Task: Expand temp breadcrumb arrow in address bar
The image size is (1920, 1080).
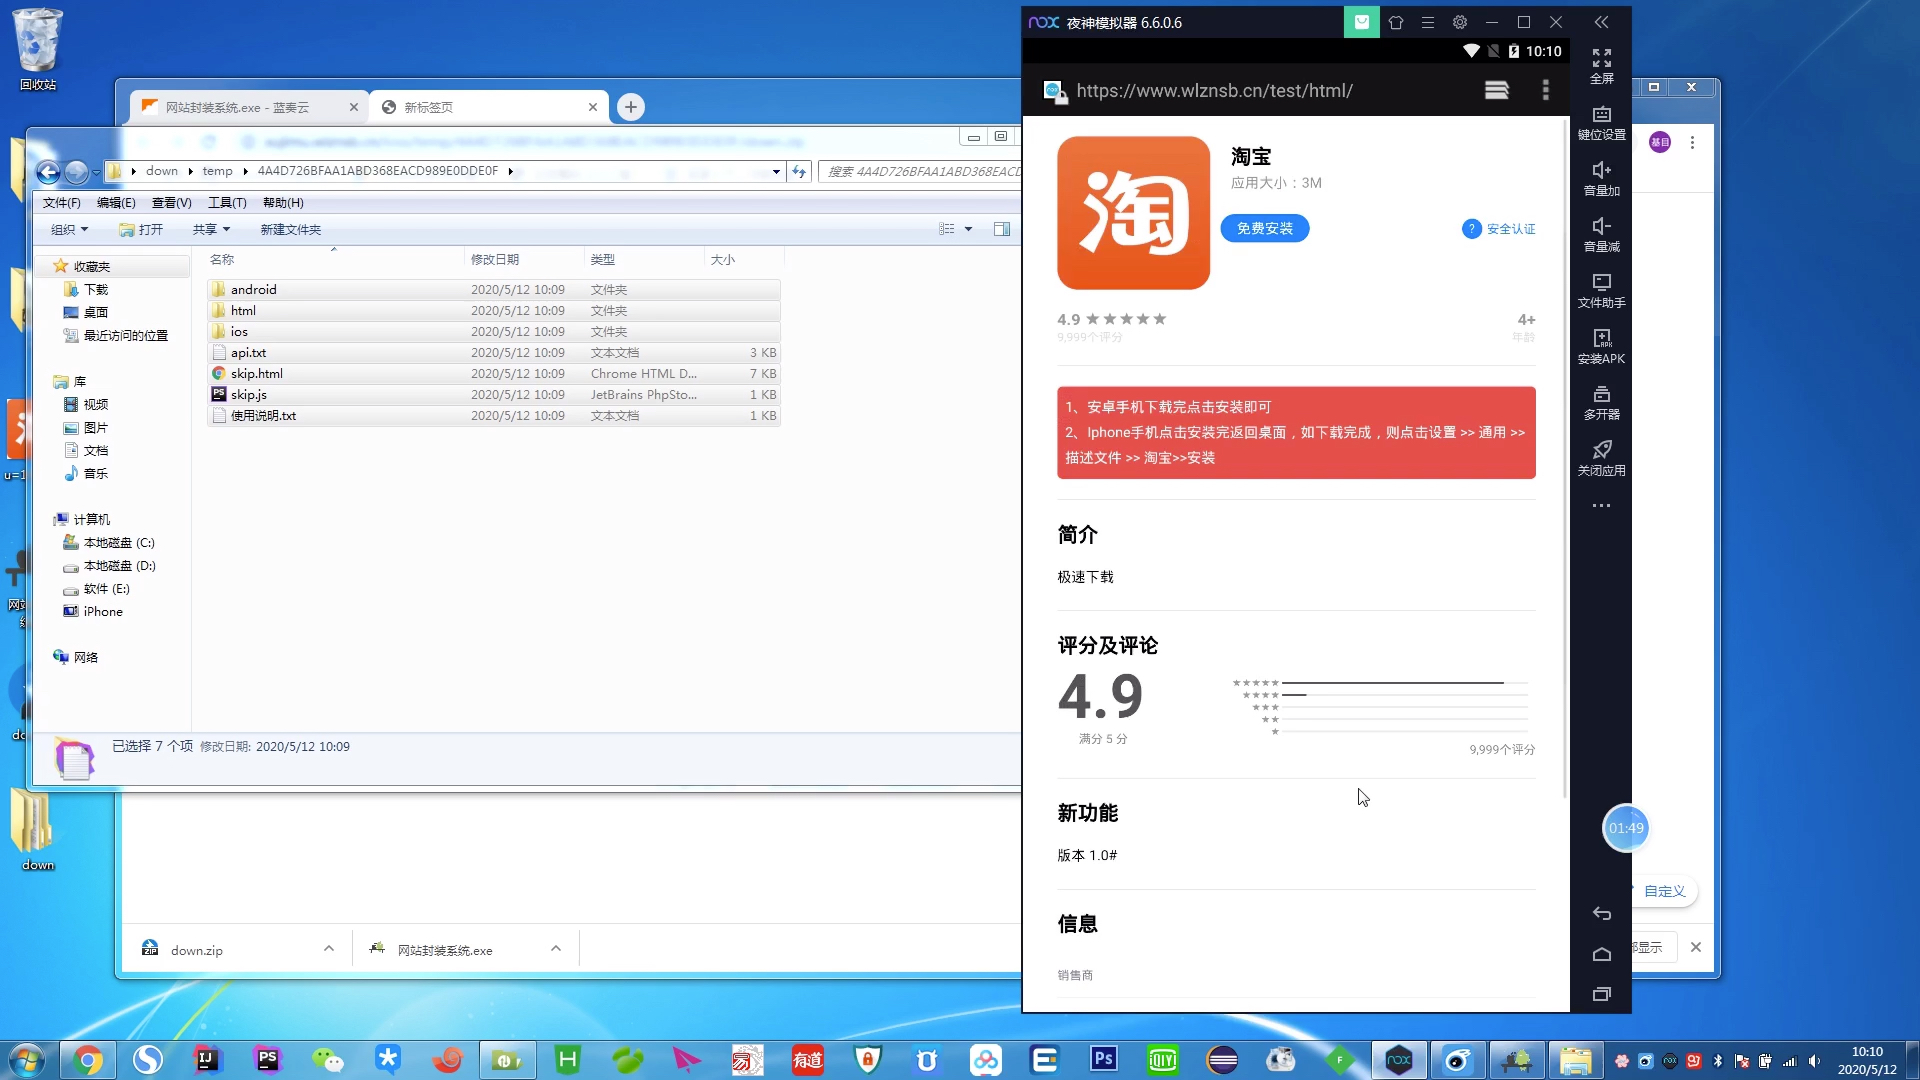Action: coord(245,171)
